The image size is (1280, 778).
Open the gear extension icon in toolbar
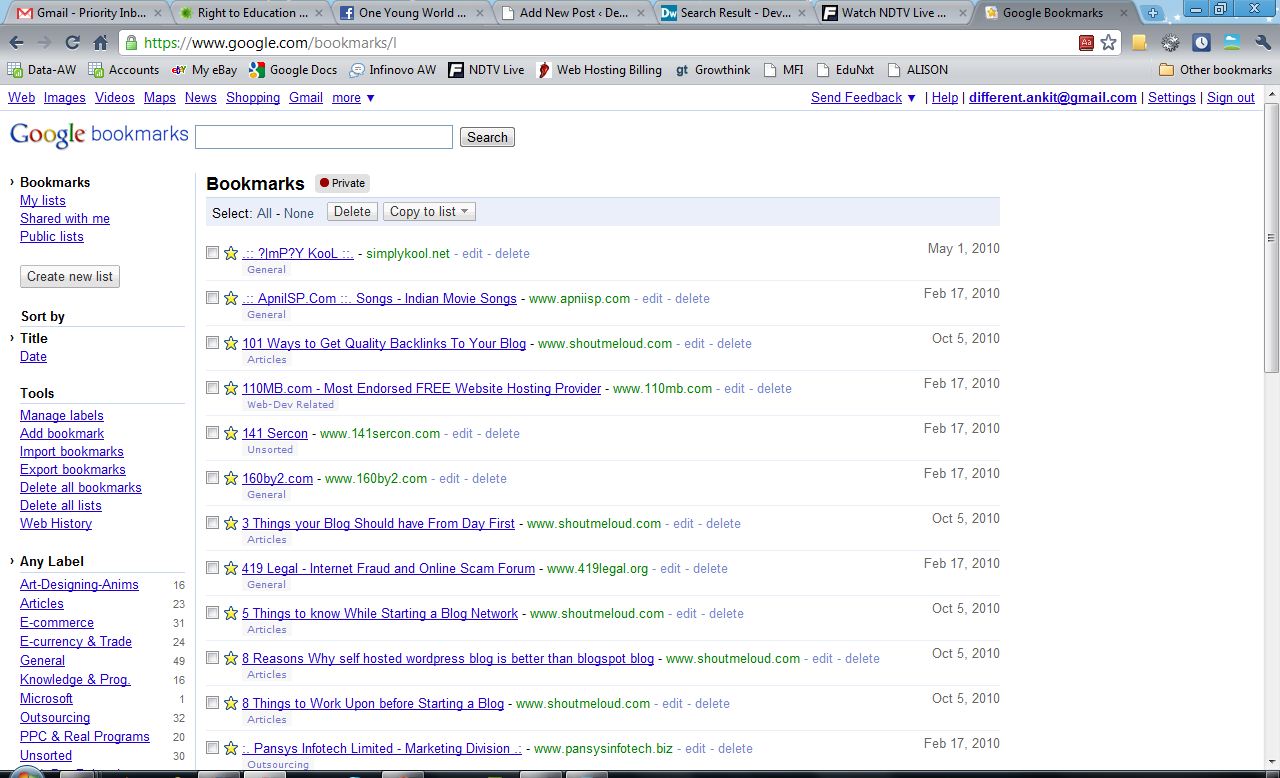[1170, 43]
